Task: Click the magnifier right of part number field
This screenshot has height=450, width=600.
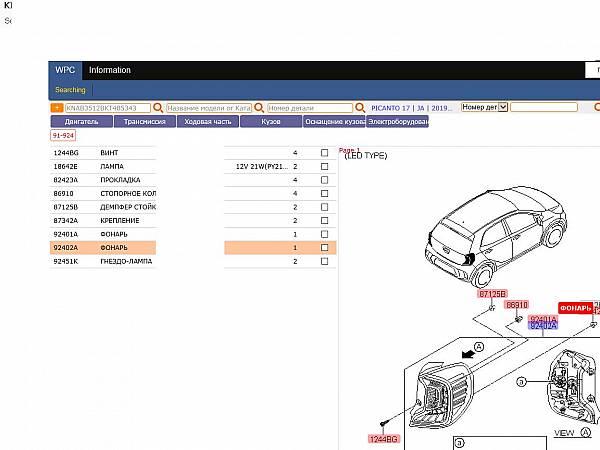Action: click(x=362, y=107)
